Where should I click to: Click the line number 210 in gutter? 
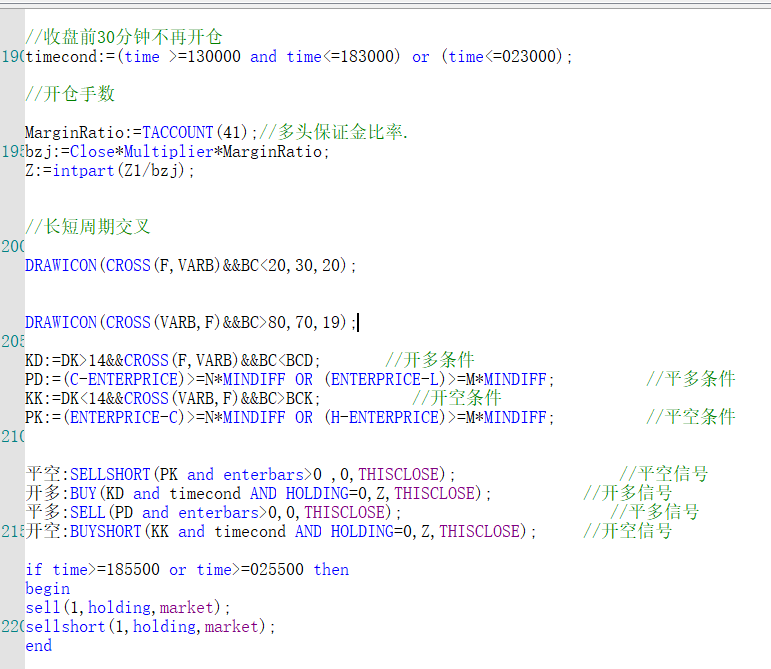pos(13,436)
